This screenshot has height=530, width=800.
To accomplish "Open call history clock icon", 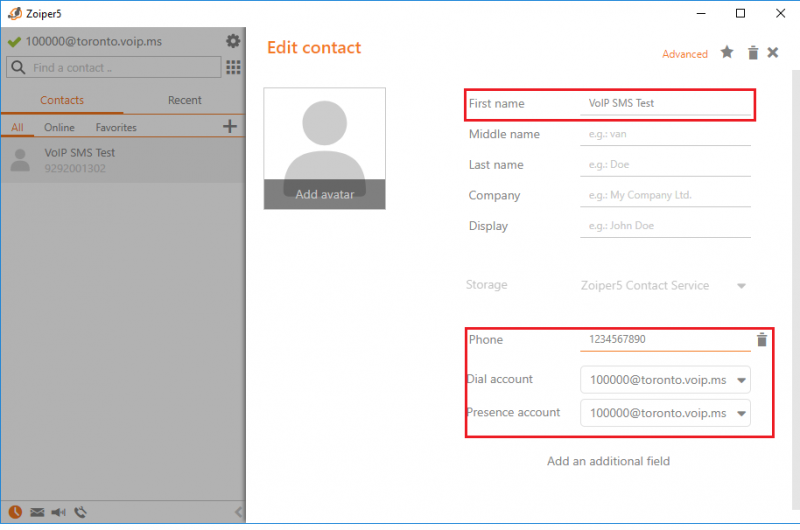I will coord(15,512).
